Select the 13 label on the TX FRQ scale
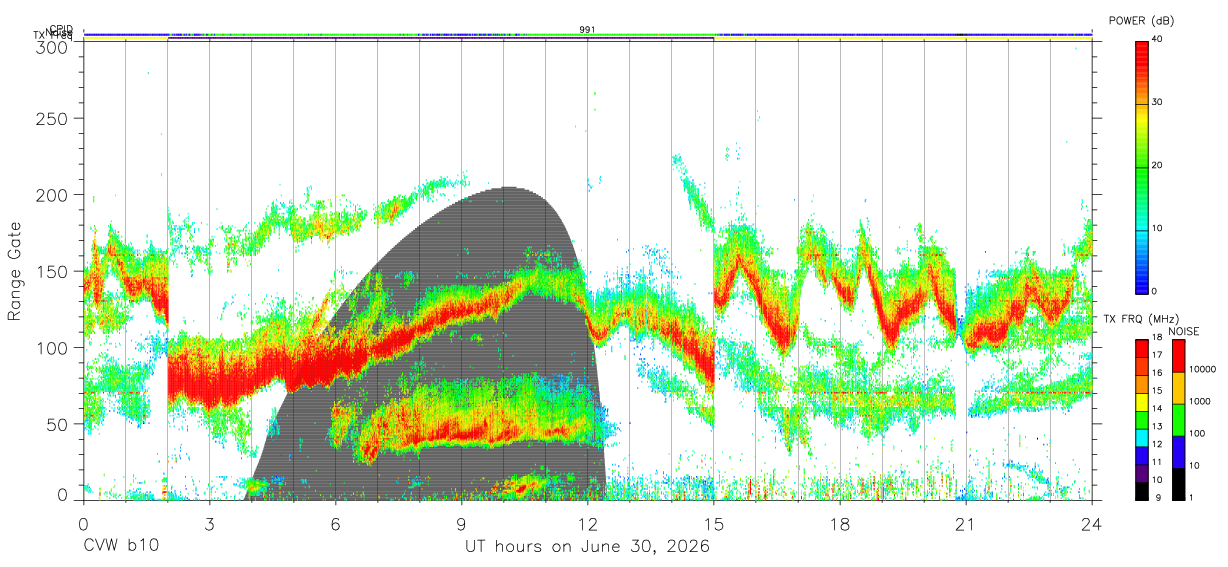This screenshot has height=567, width=1228. point(1158,426)
